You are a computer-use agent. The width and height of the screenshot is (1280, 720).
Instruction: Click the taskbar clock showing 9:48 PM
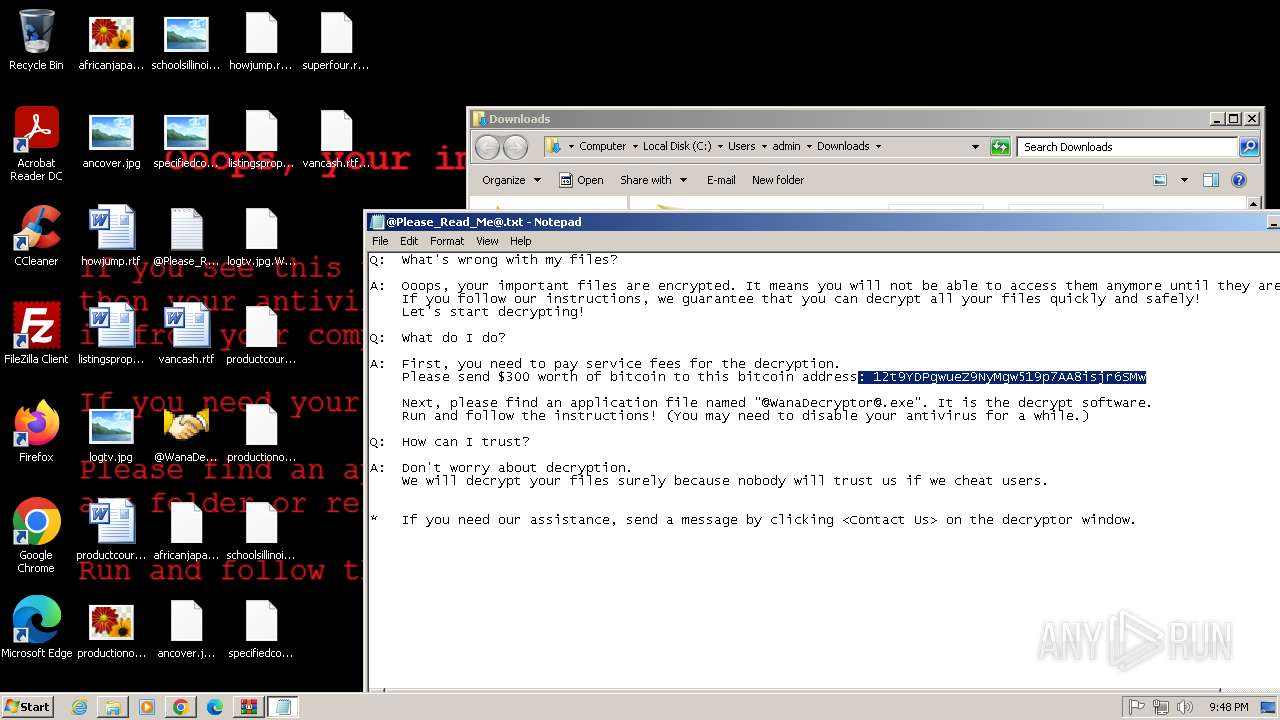[1228, 707]
